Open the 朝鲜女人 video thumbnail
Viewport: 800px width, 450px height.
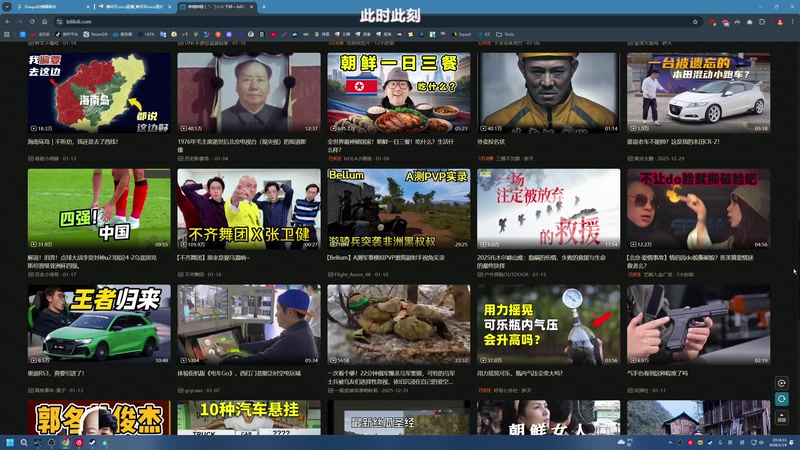pyautogui.click(x=548, y=417)
